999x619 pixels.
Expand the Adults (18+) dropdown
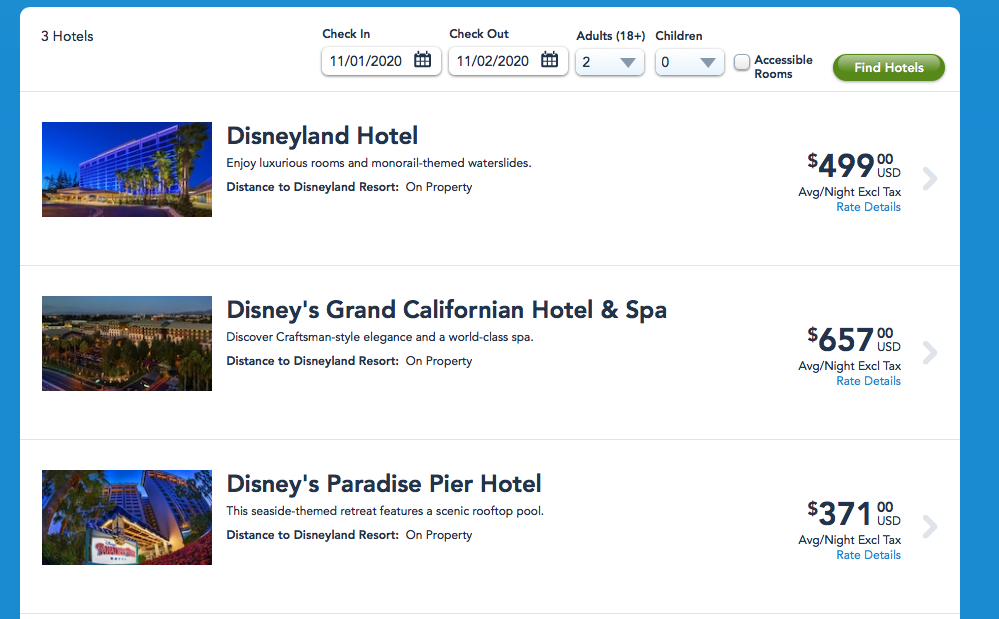610,62
